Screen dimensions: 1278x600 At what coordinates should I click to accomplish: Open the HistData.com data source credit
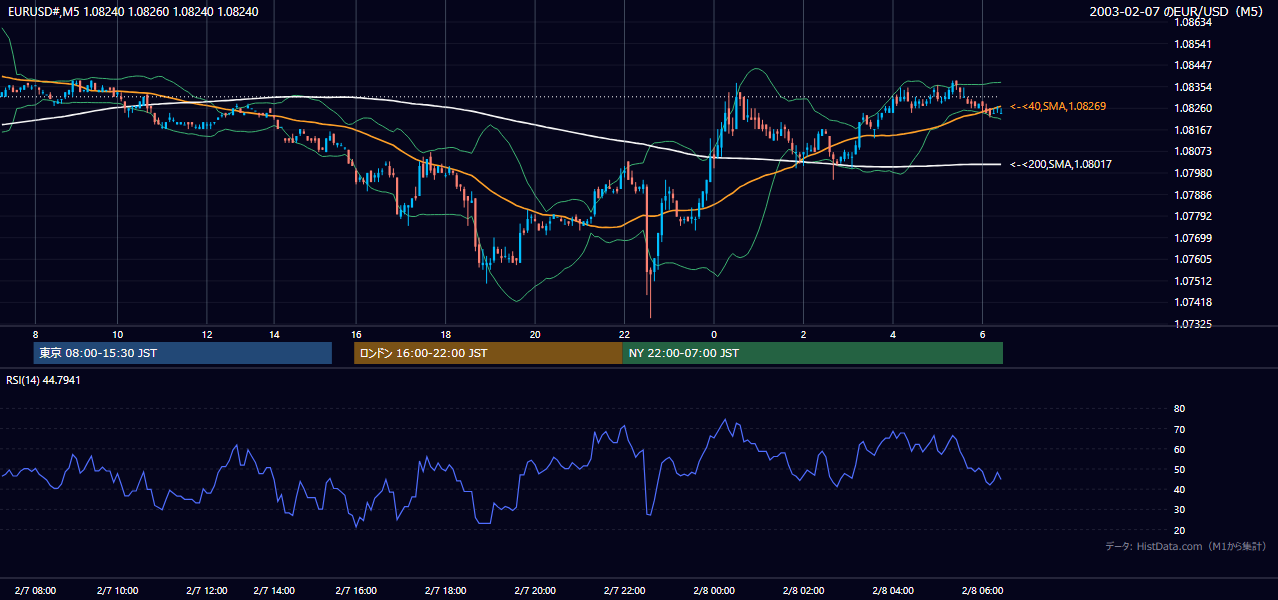click(1186, 546)
